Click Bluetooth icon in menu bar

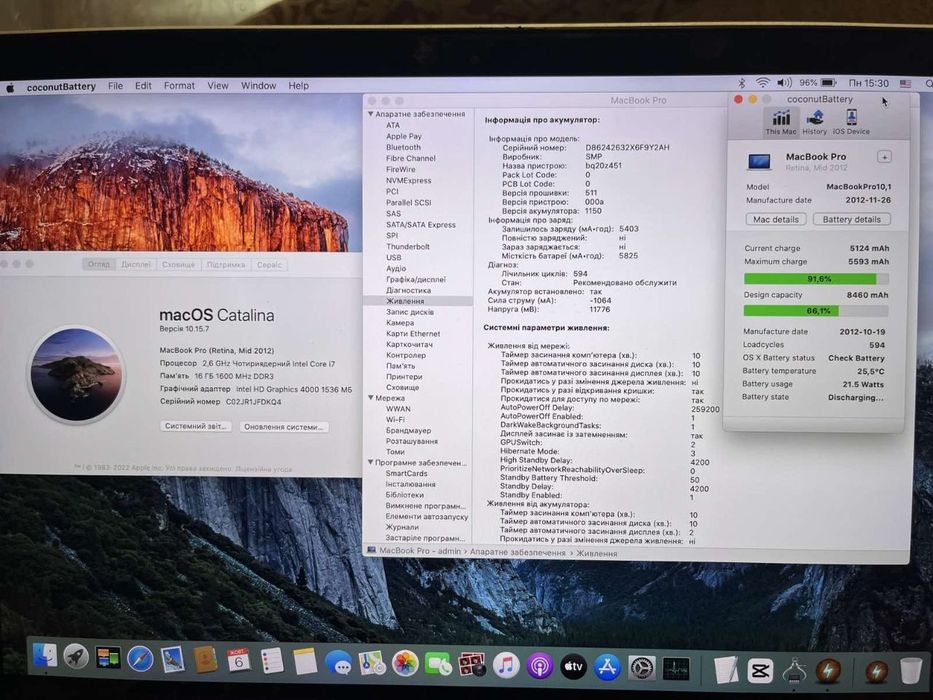pyautogui.click(x=741, y=83)
